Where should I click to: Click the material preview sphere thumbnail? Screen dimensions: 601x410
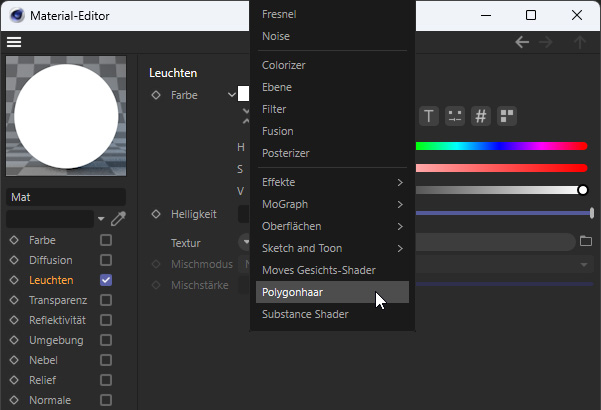(66, 116)
